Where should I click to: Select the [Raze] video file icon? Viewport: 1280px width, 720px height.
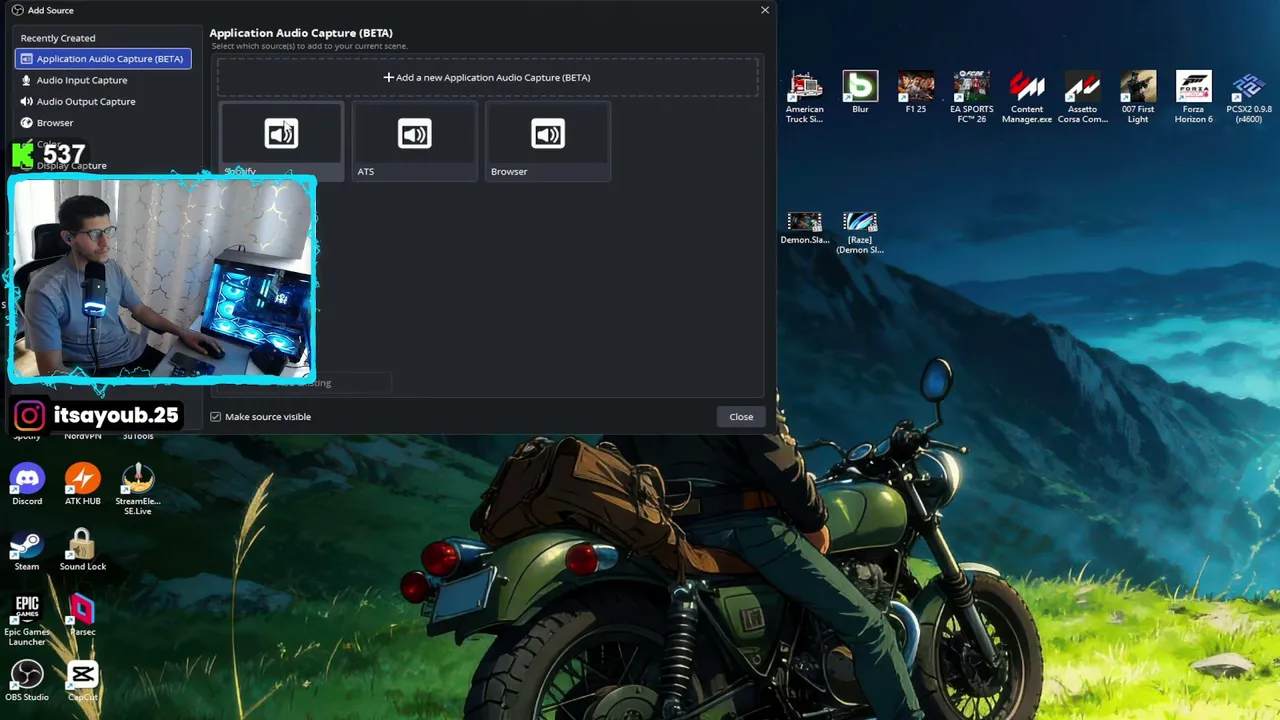(860, 233)
